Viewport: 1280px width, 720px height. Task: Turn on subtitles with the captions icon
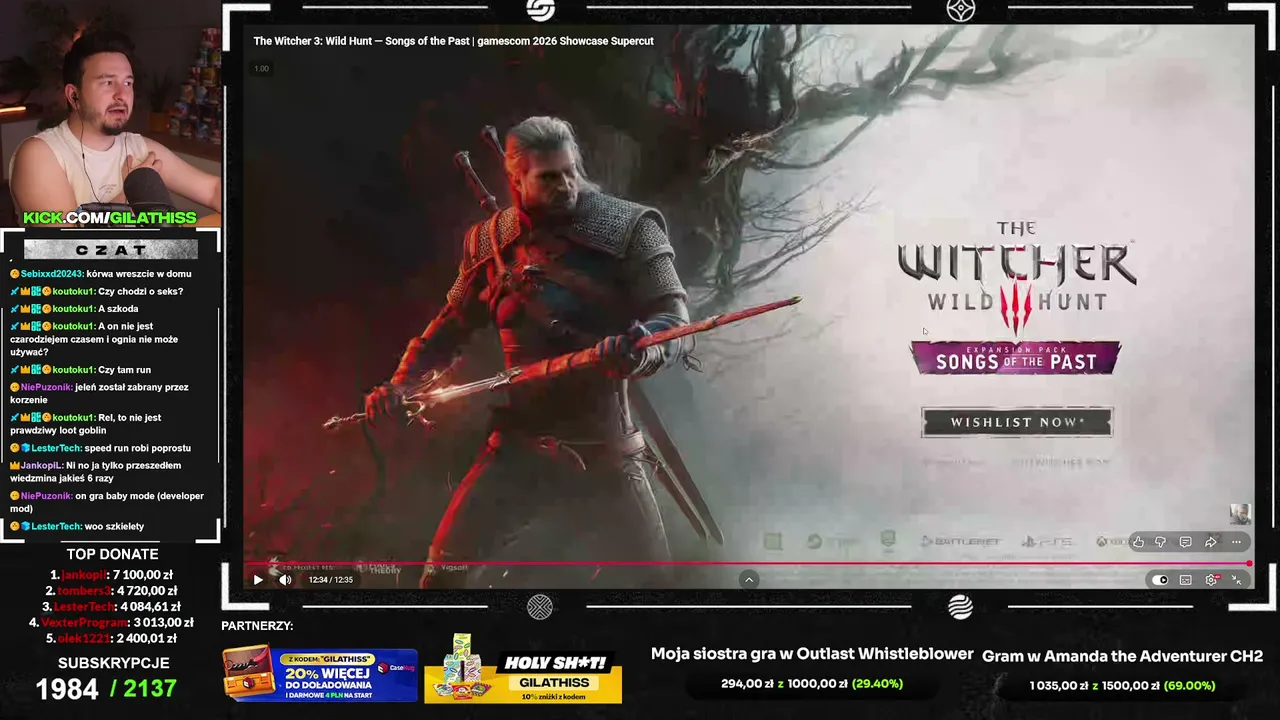[x=1186, y=580]
